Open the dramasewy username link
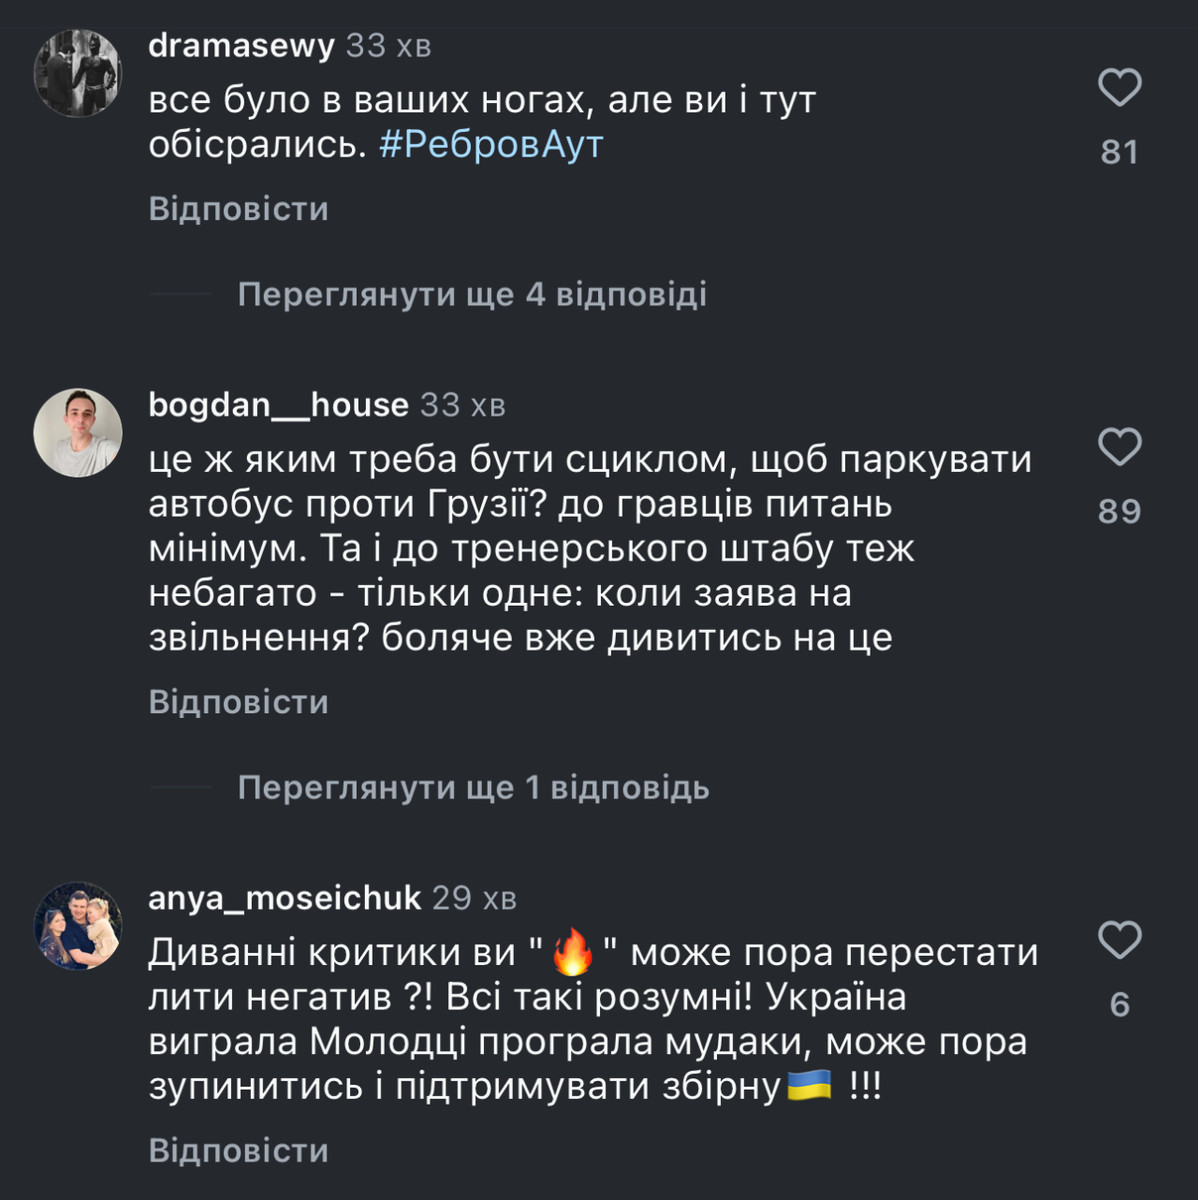The height and width of the screenshot is (1200, 1198). 241,45
